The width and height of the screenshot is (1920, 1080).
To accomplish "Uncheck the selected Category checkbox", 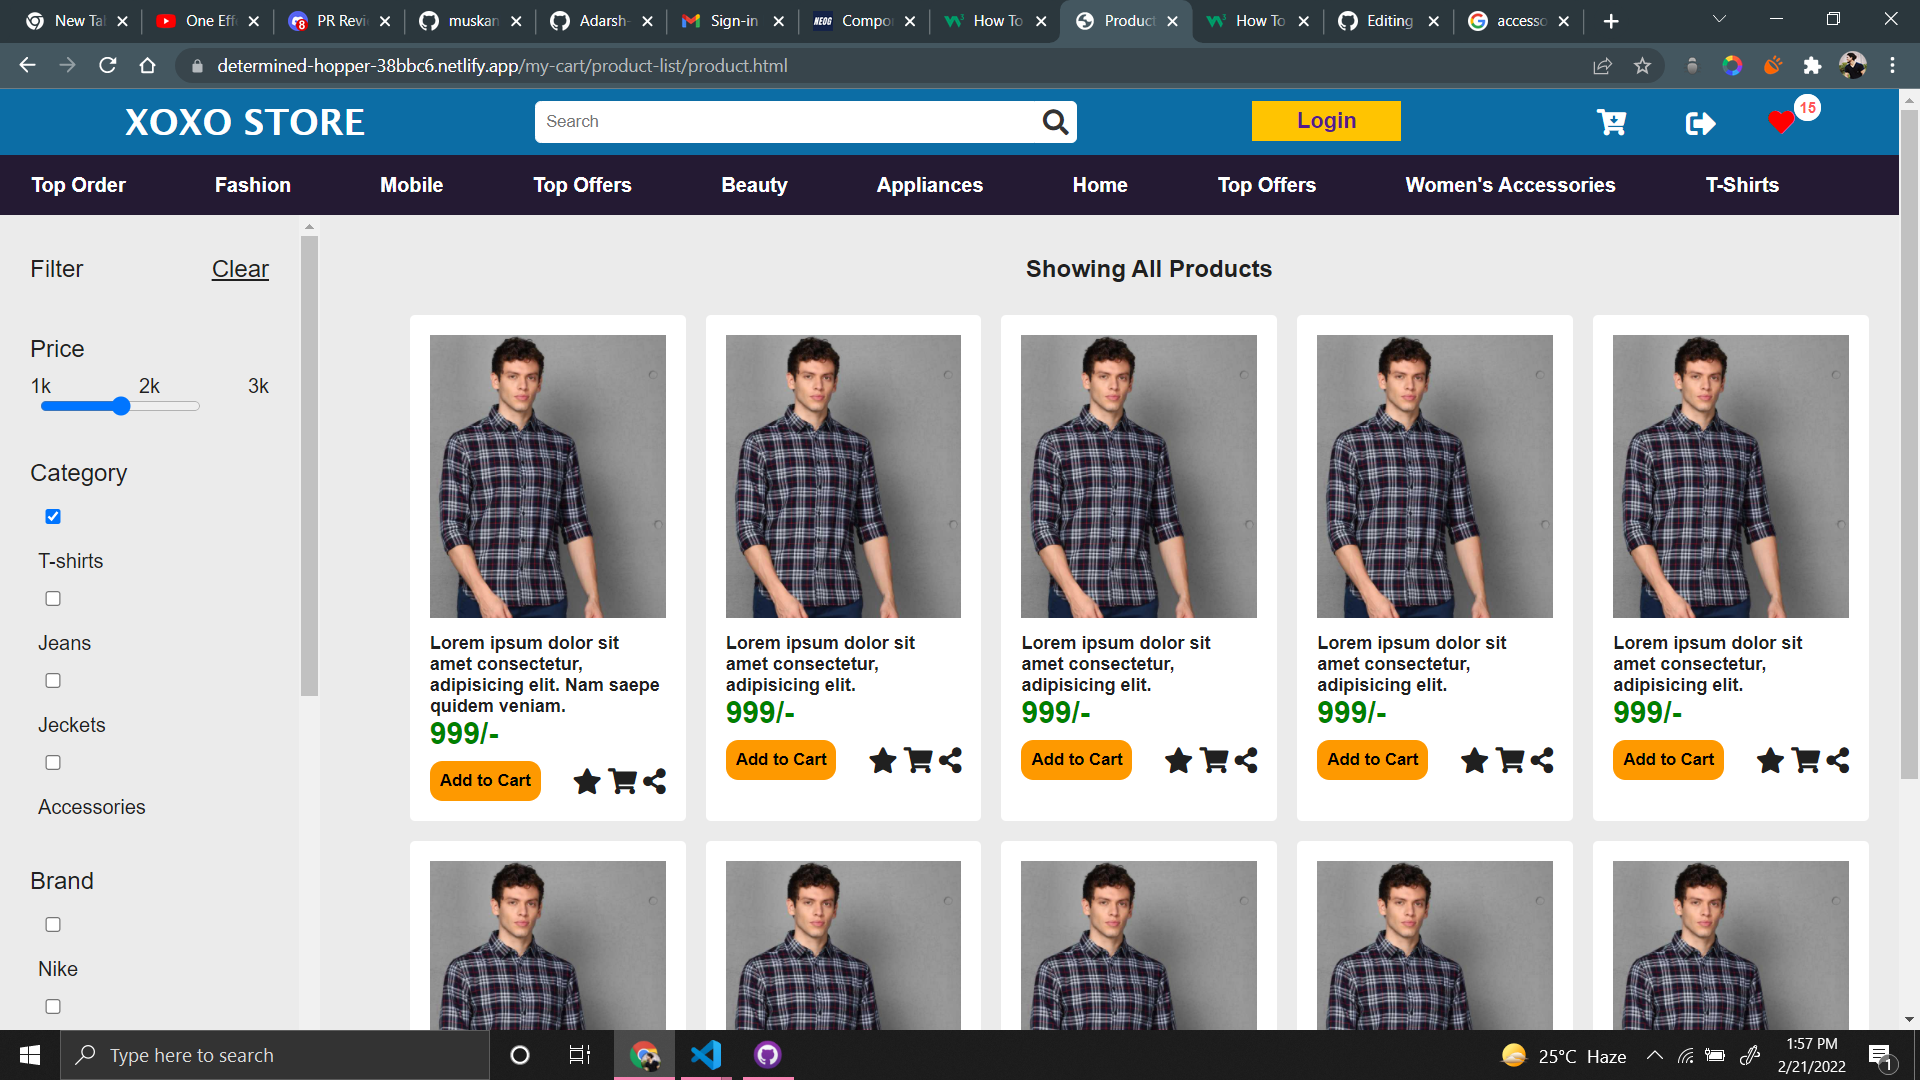I will coord(52,516).
